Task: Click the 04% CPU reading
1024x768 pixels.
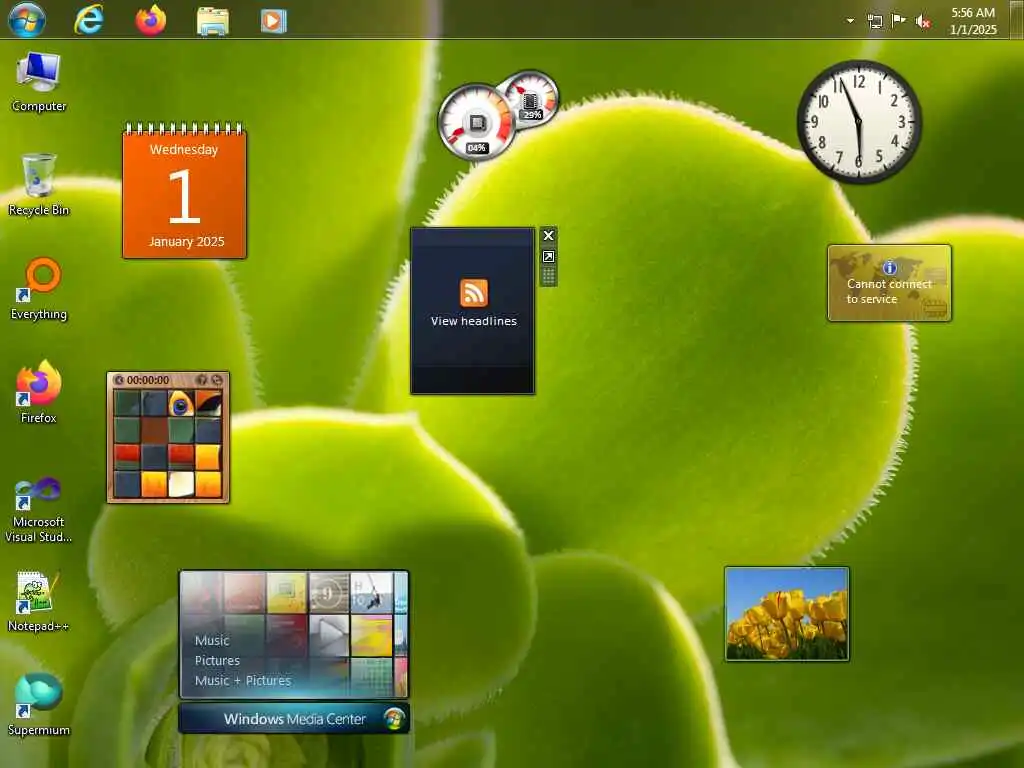Action: click(x=477, y=148)
